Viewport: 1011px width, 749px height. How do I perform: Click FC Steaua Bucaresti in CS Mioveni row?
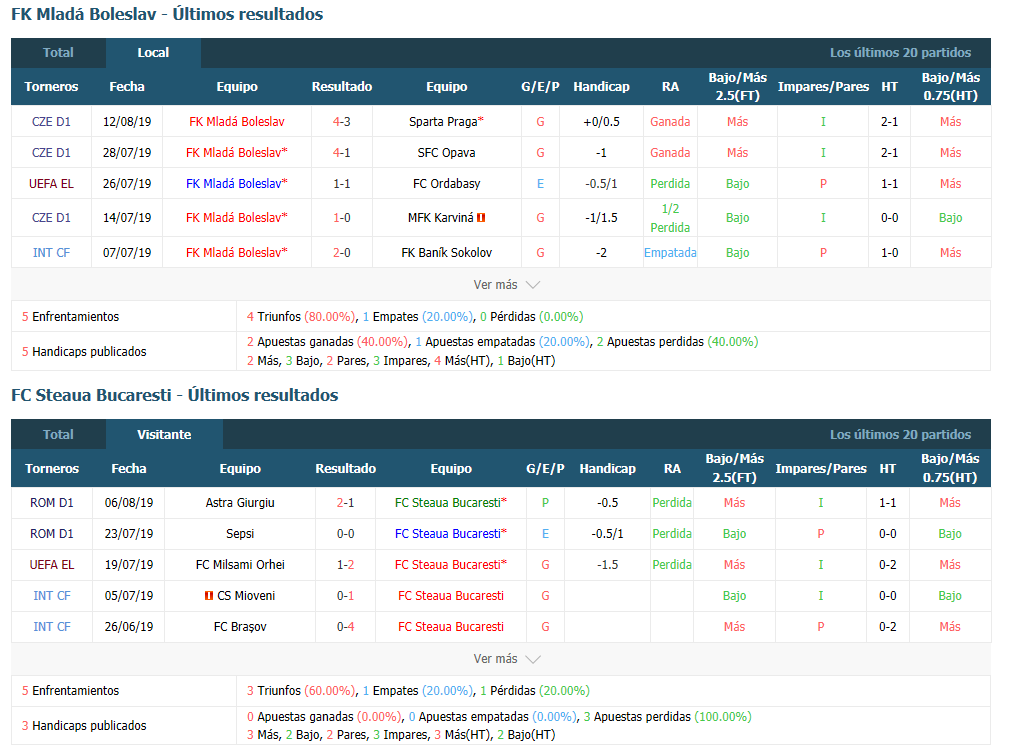[x=451, y=596]
